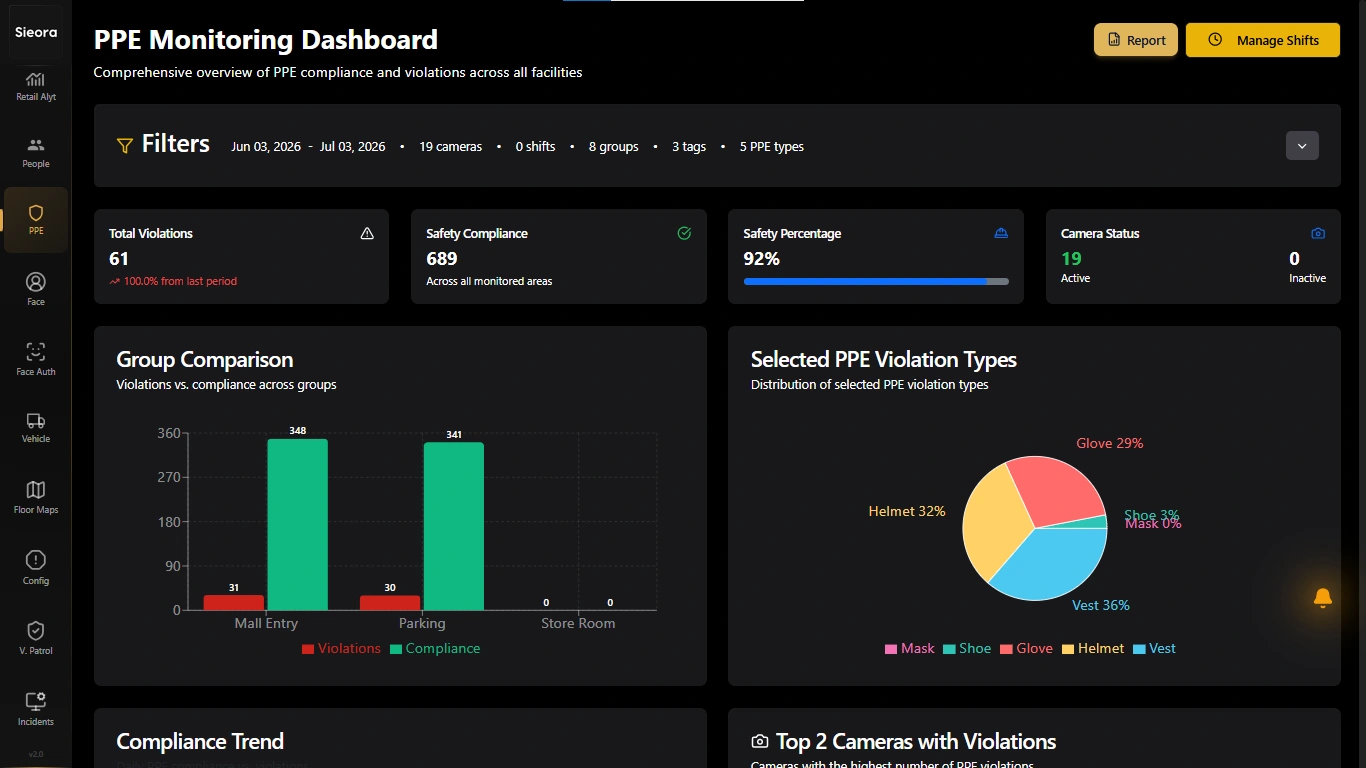Click the Safety Compliance check icon
This screenshot has height=768, width=1366.
pos(684,233)
